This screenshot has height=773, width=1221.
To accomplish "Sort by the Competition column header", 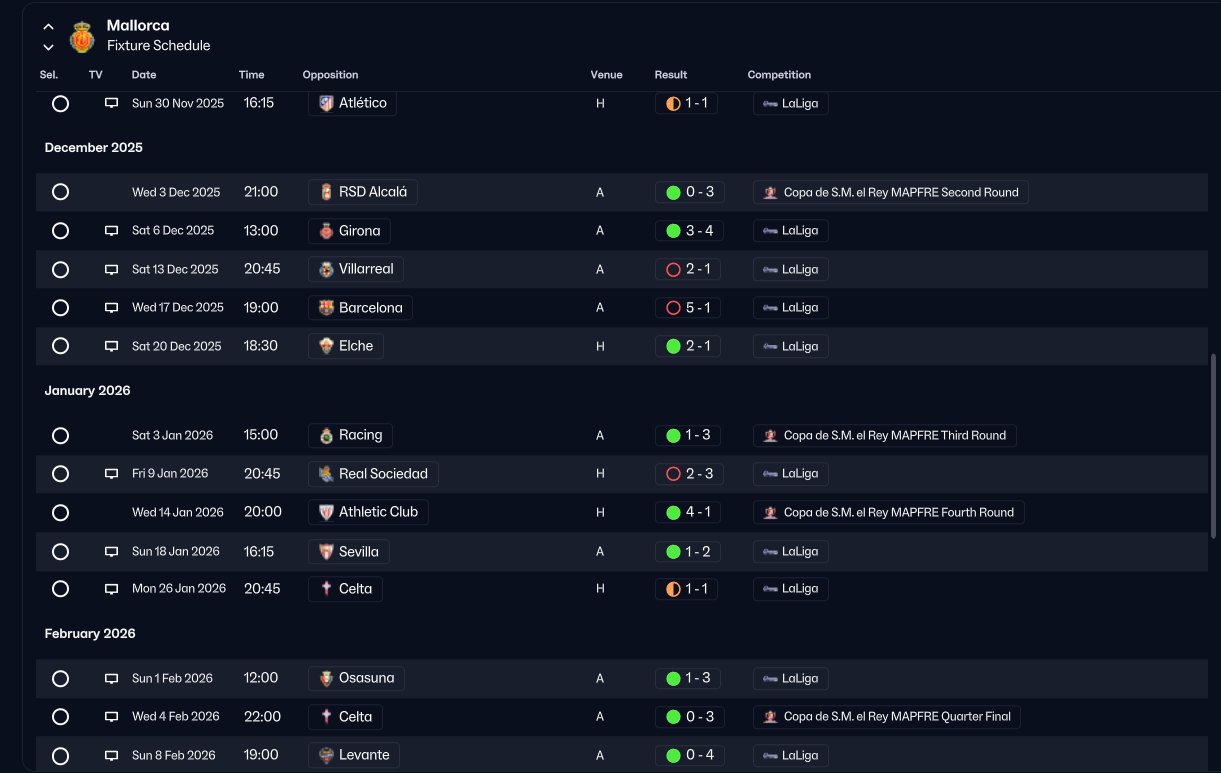I will [779, 75].
